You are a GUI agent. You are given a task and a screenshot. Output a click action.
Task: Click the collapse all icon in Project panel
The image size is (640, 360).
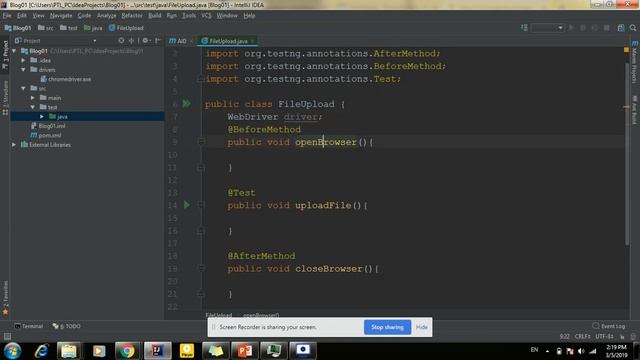[131, 40]
